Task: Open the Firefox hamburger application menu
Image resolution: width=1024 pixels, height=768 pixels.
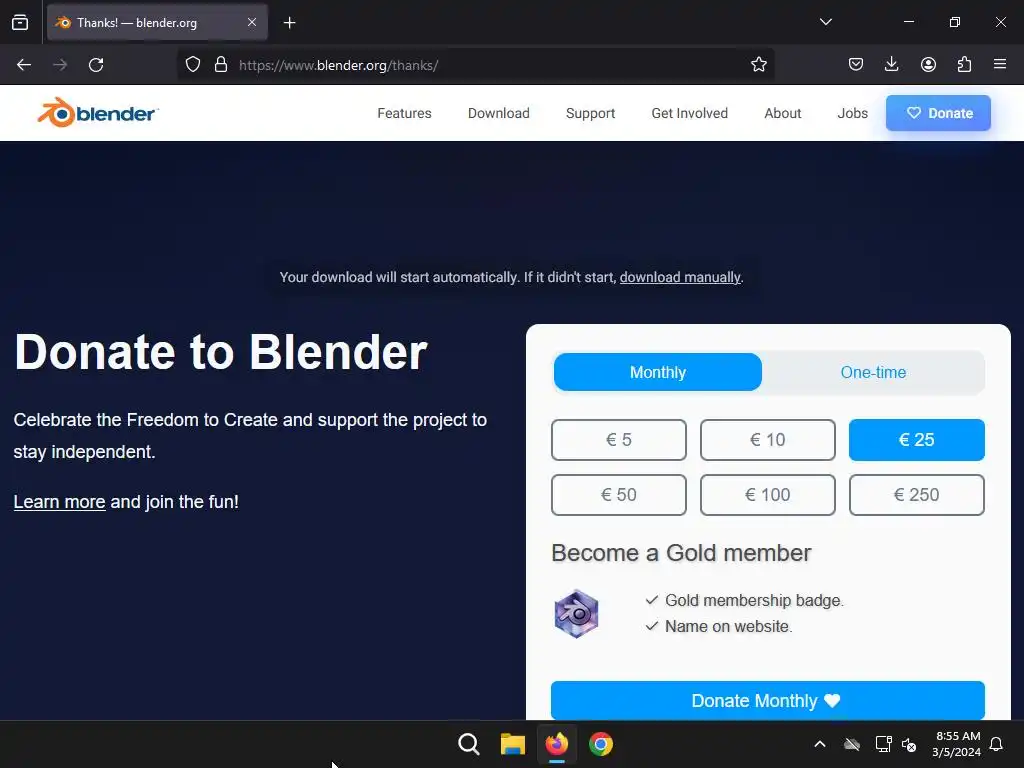Action: [x=1000, y=65]
